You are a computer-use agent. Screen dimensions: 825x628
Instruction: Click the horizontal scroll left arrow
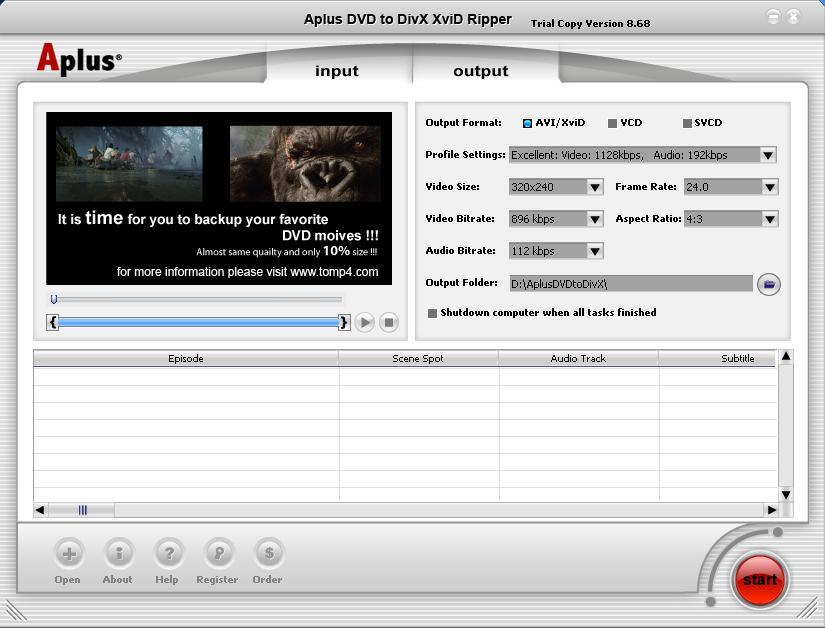(40, 510)
